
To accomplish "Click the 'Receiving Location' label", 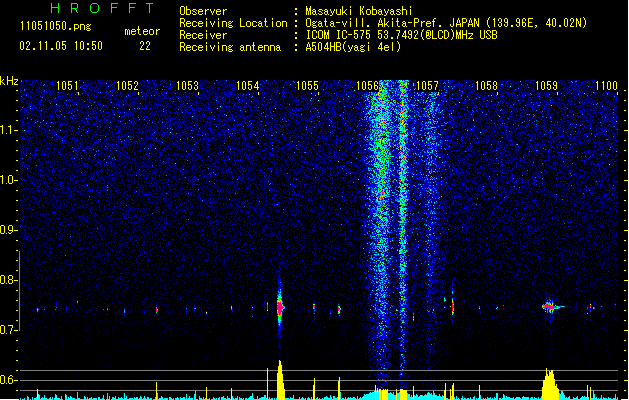I will [233, 23].
